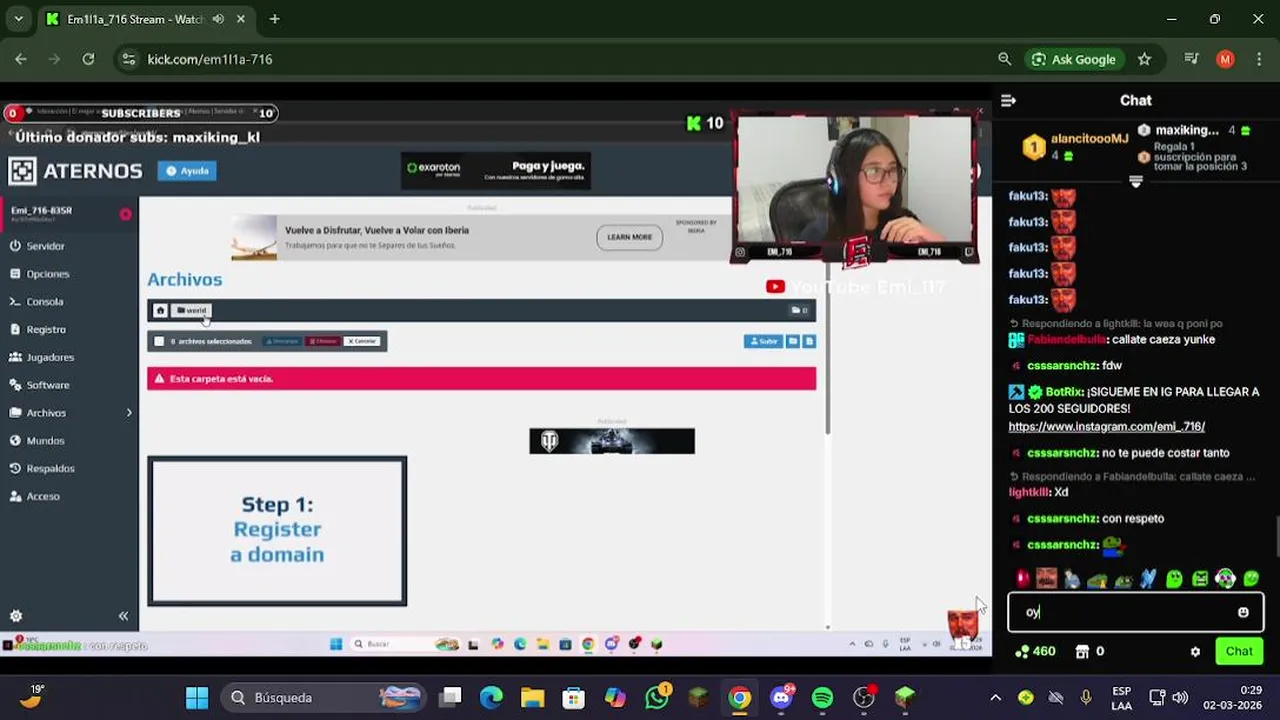Click the Windows Búsqueda search box

pos(325,698)
